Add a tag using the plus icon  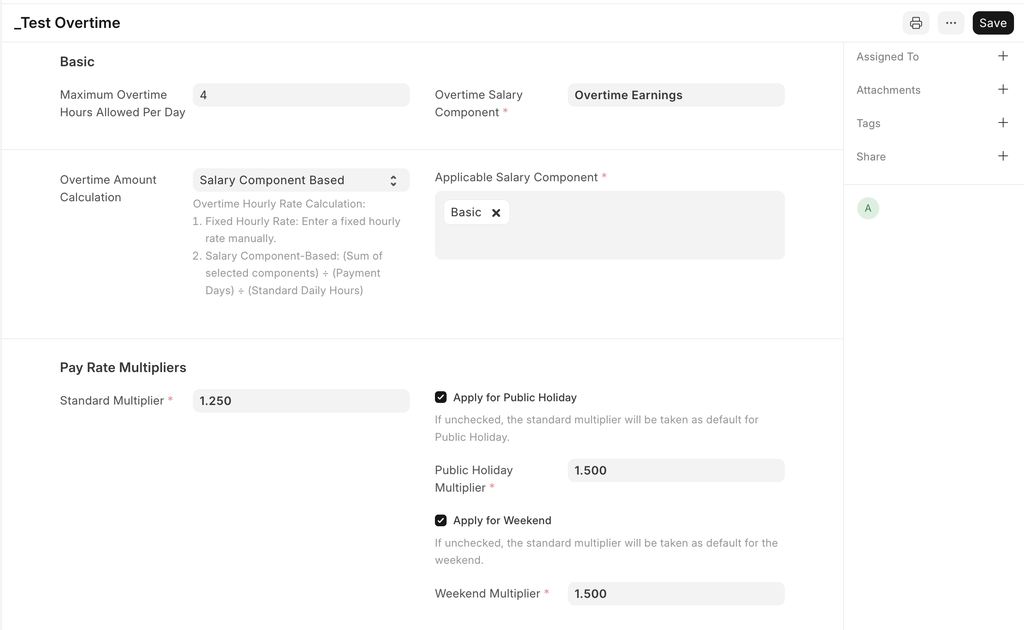click(1003, 123)
